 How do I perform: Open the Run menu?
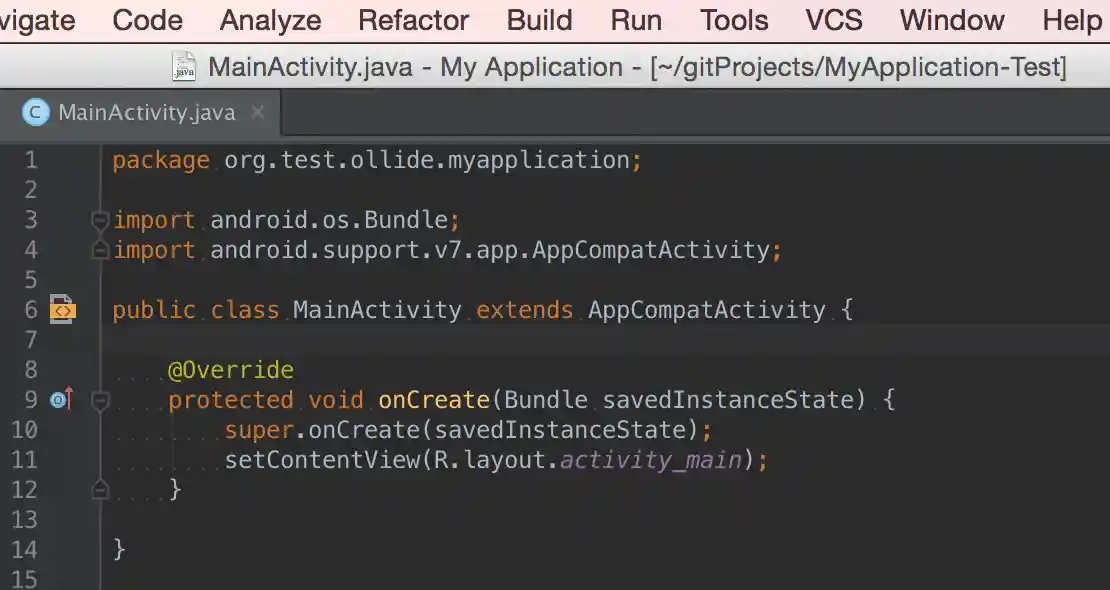pyautogui.click(x=635, y=20)
